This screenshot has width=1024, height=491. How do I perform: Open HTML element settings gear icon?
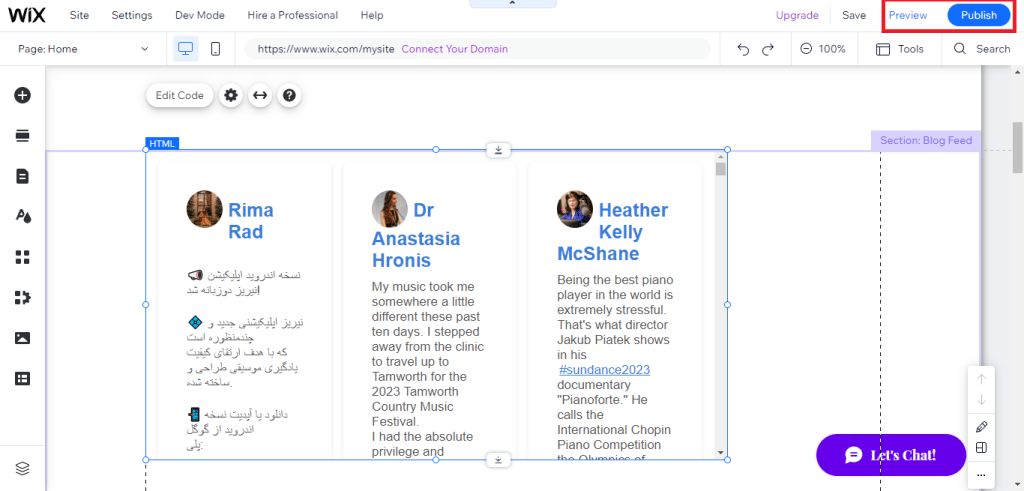click(231, 95)
